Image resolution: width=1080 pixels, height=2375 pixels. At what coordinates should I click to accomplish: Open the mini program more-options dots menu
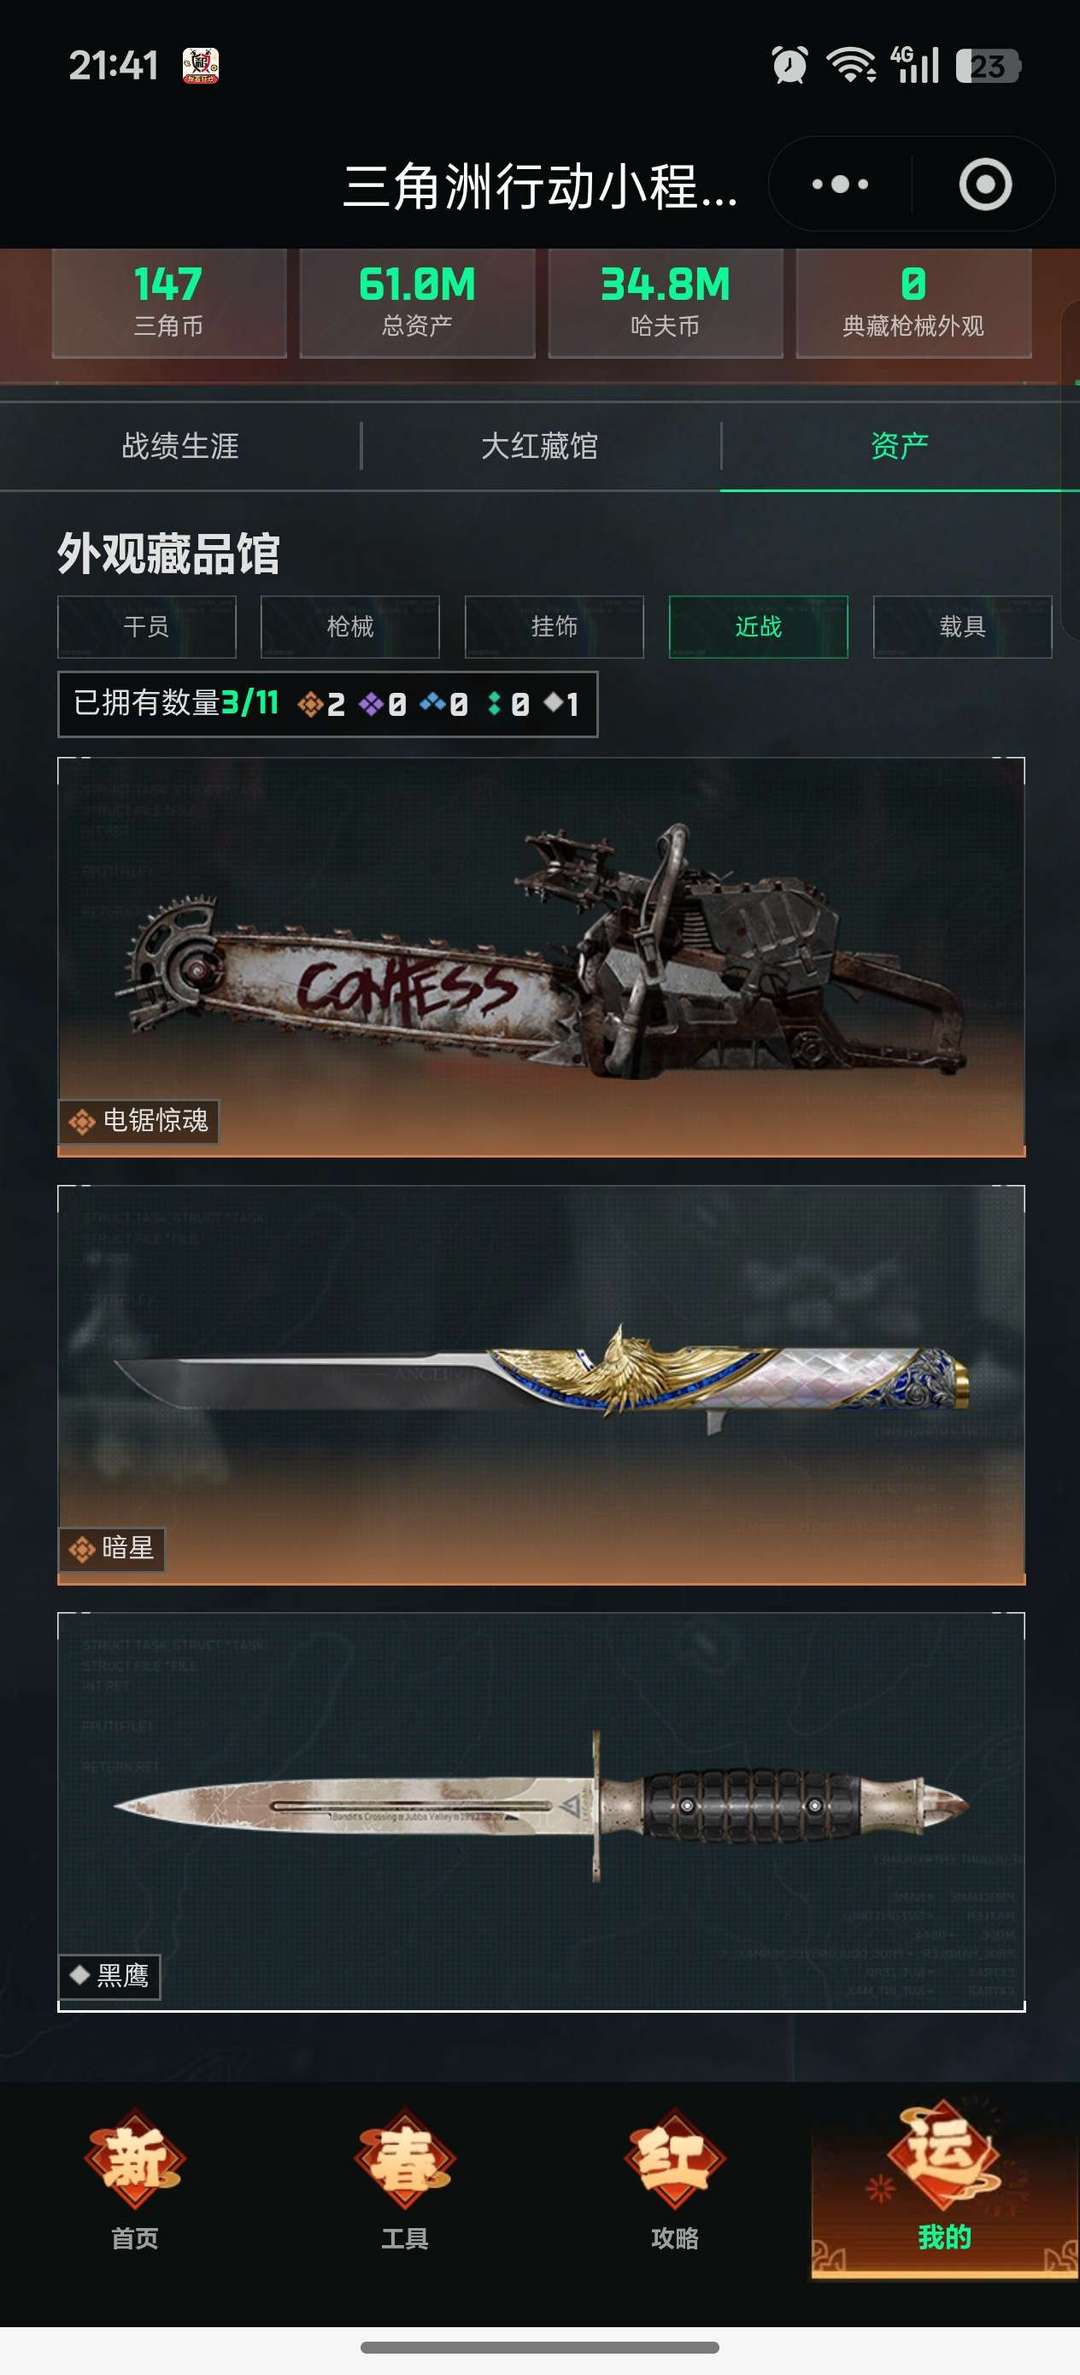click(840, 184)
